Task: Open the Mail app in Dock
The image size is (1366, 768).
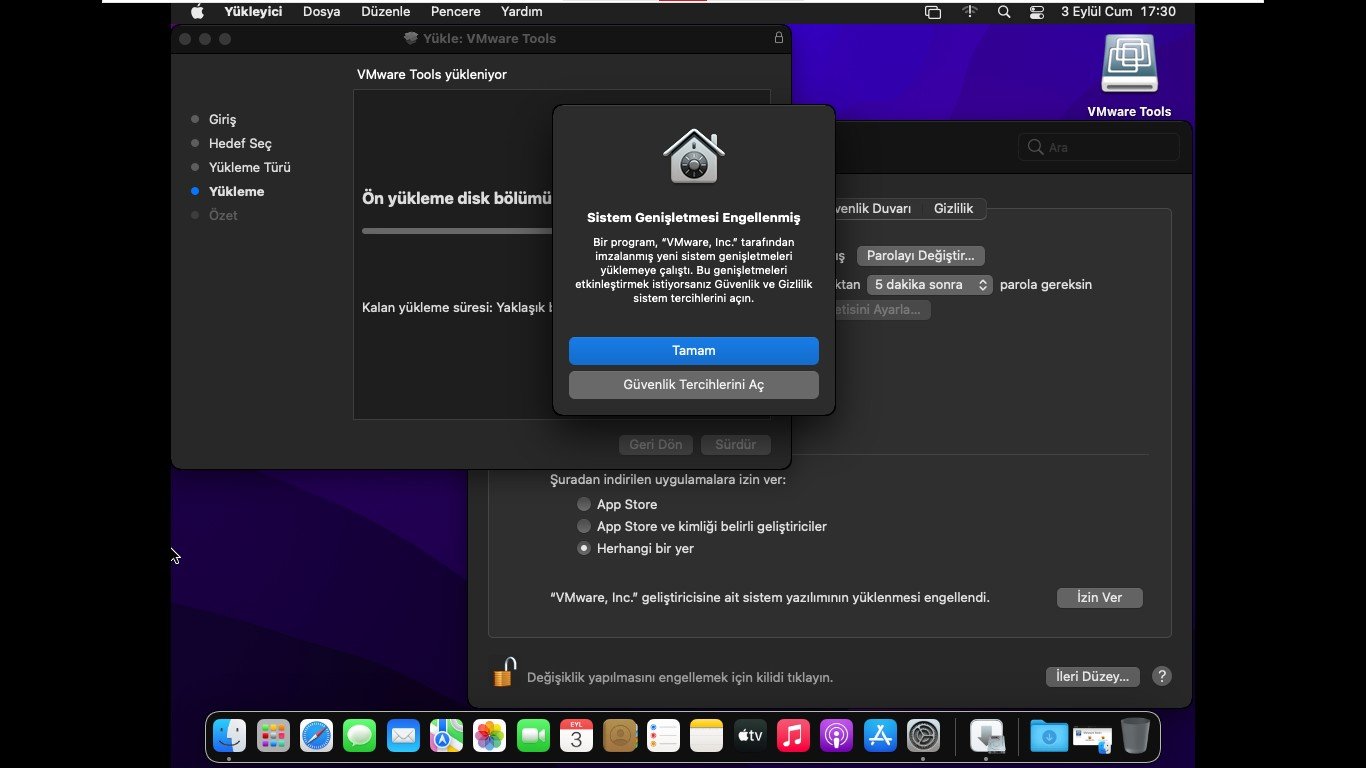Action: [403, 737]
